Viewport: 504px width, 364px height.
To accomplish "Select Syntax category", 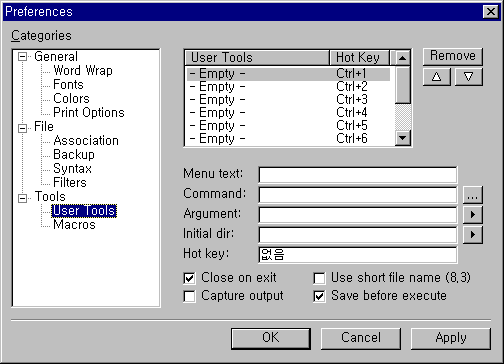I will click(x=72, y=169).
